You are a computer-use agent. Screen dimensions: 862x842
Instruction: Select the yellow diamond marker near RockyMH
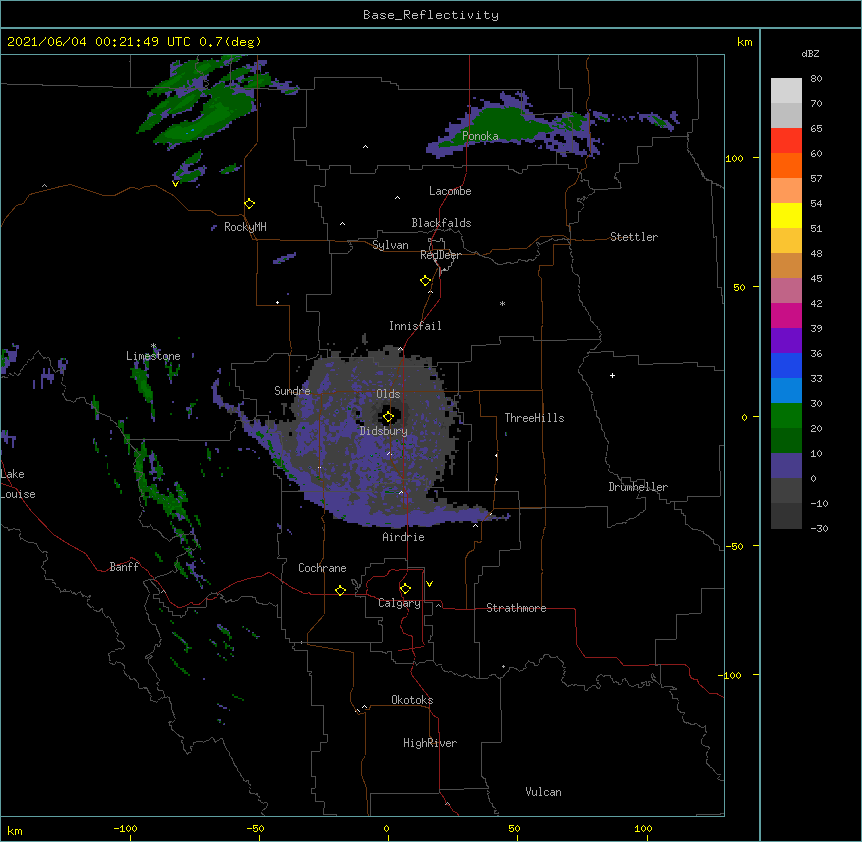tap(250, 204)
